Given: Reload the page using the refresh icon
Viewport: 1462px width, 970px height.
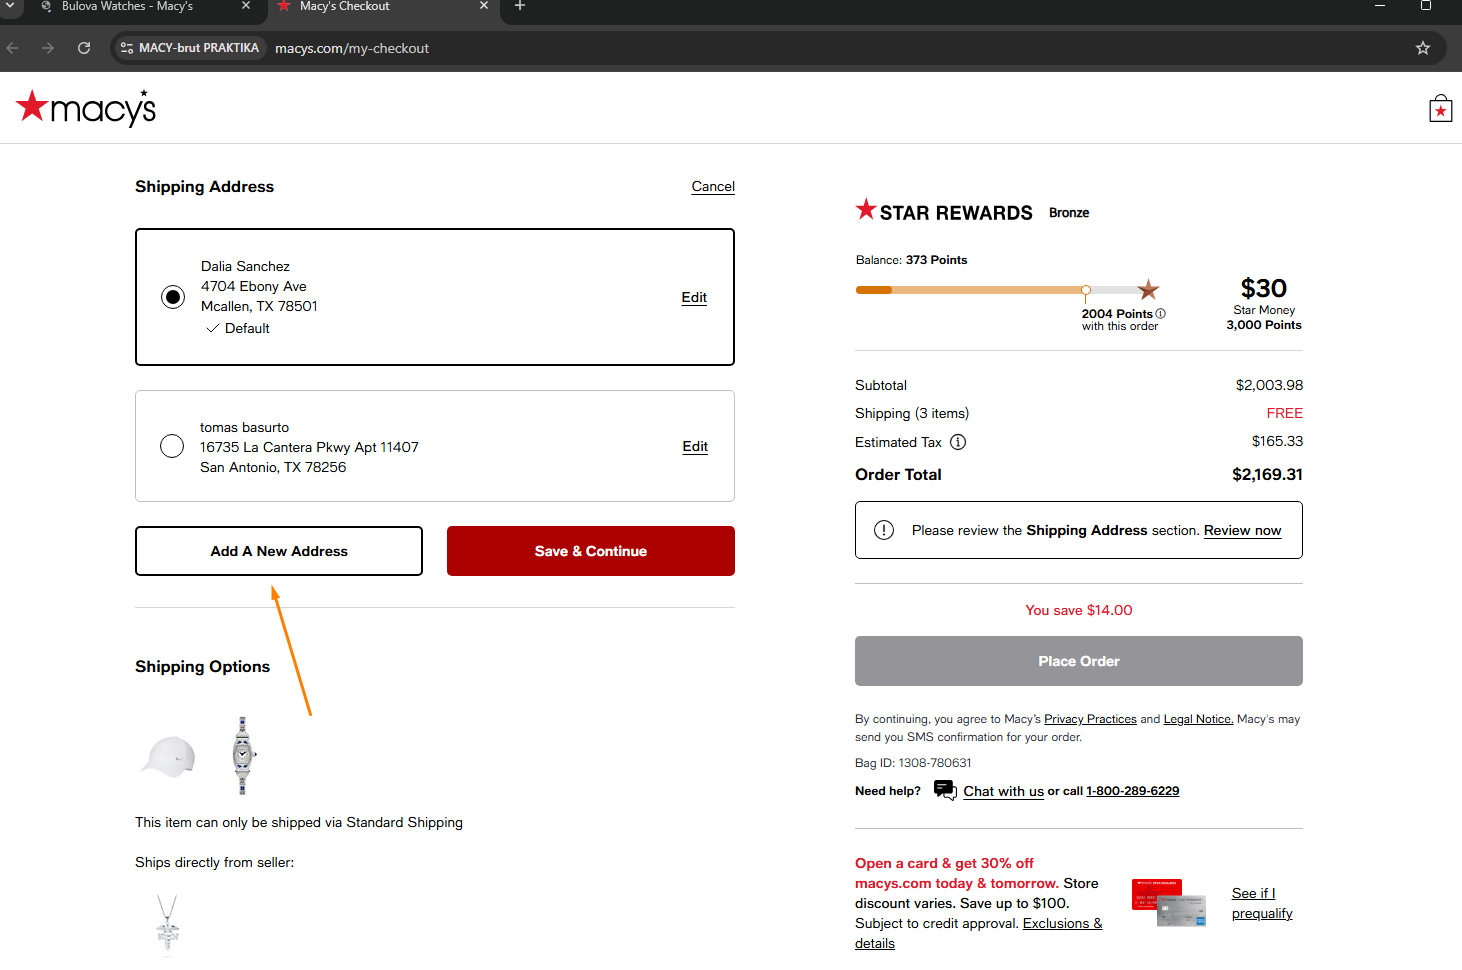Looking at the screenshot, I should 84,48.
